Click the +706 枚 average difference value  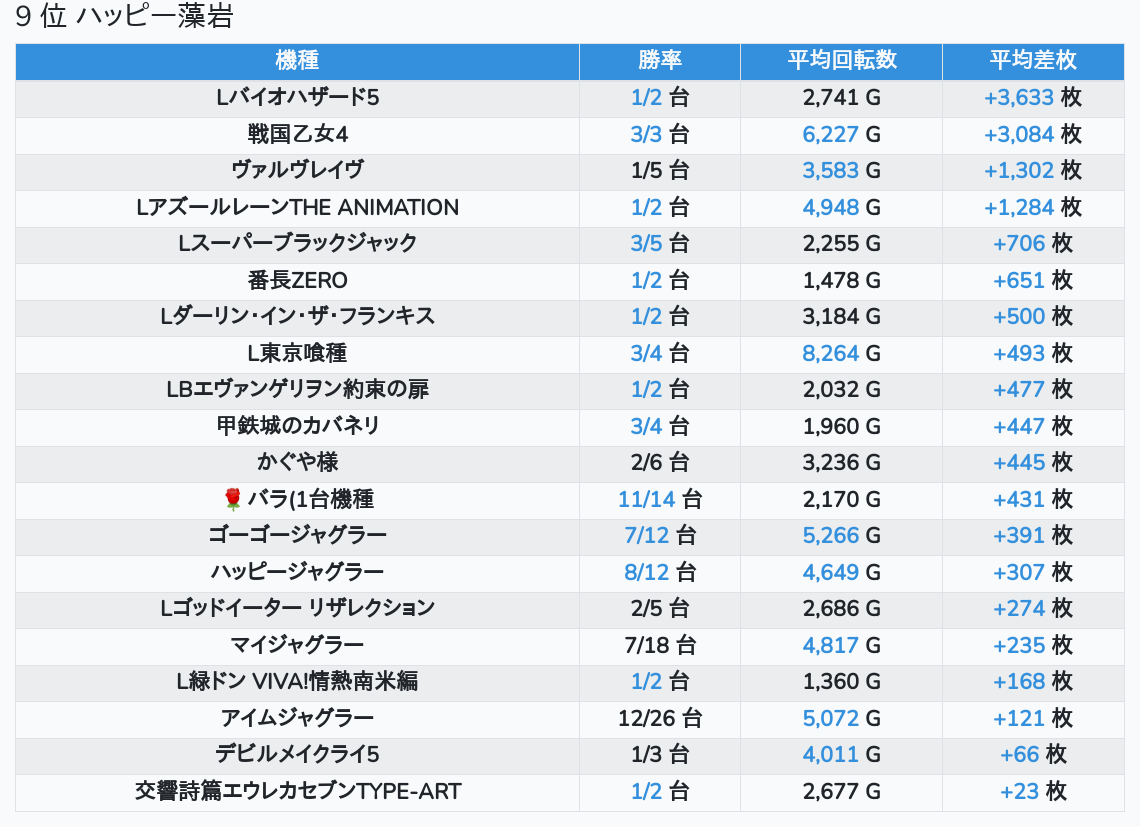(1033, 244)
